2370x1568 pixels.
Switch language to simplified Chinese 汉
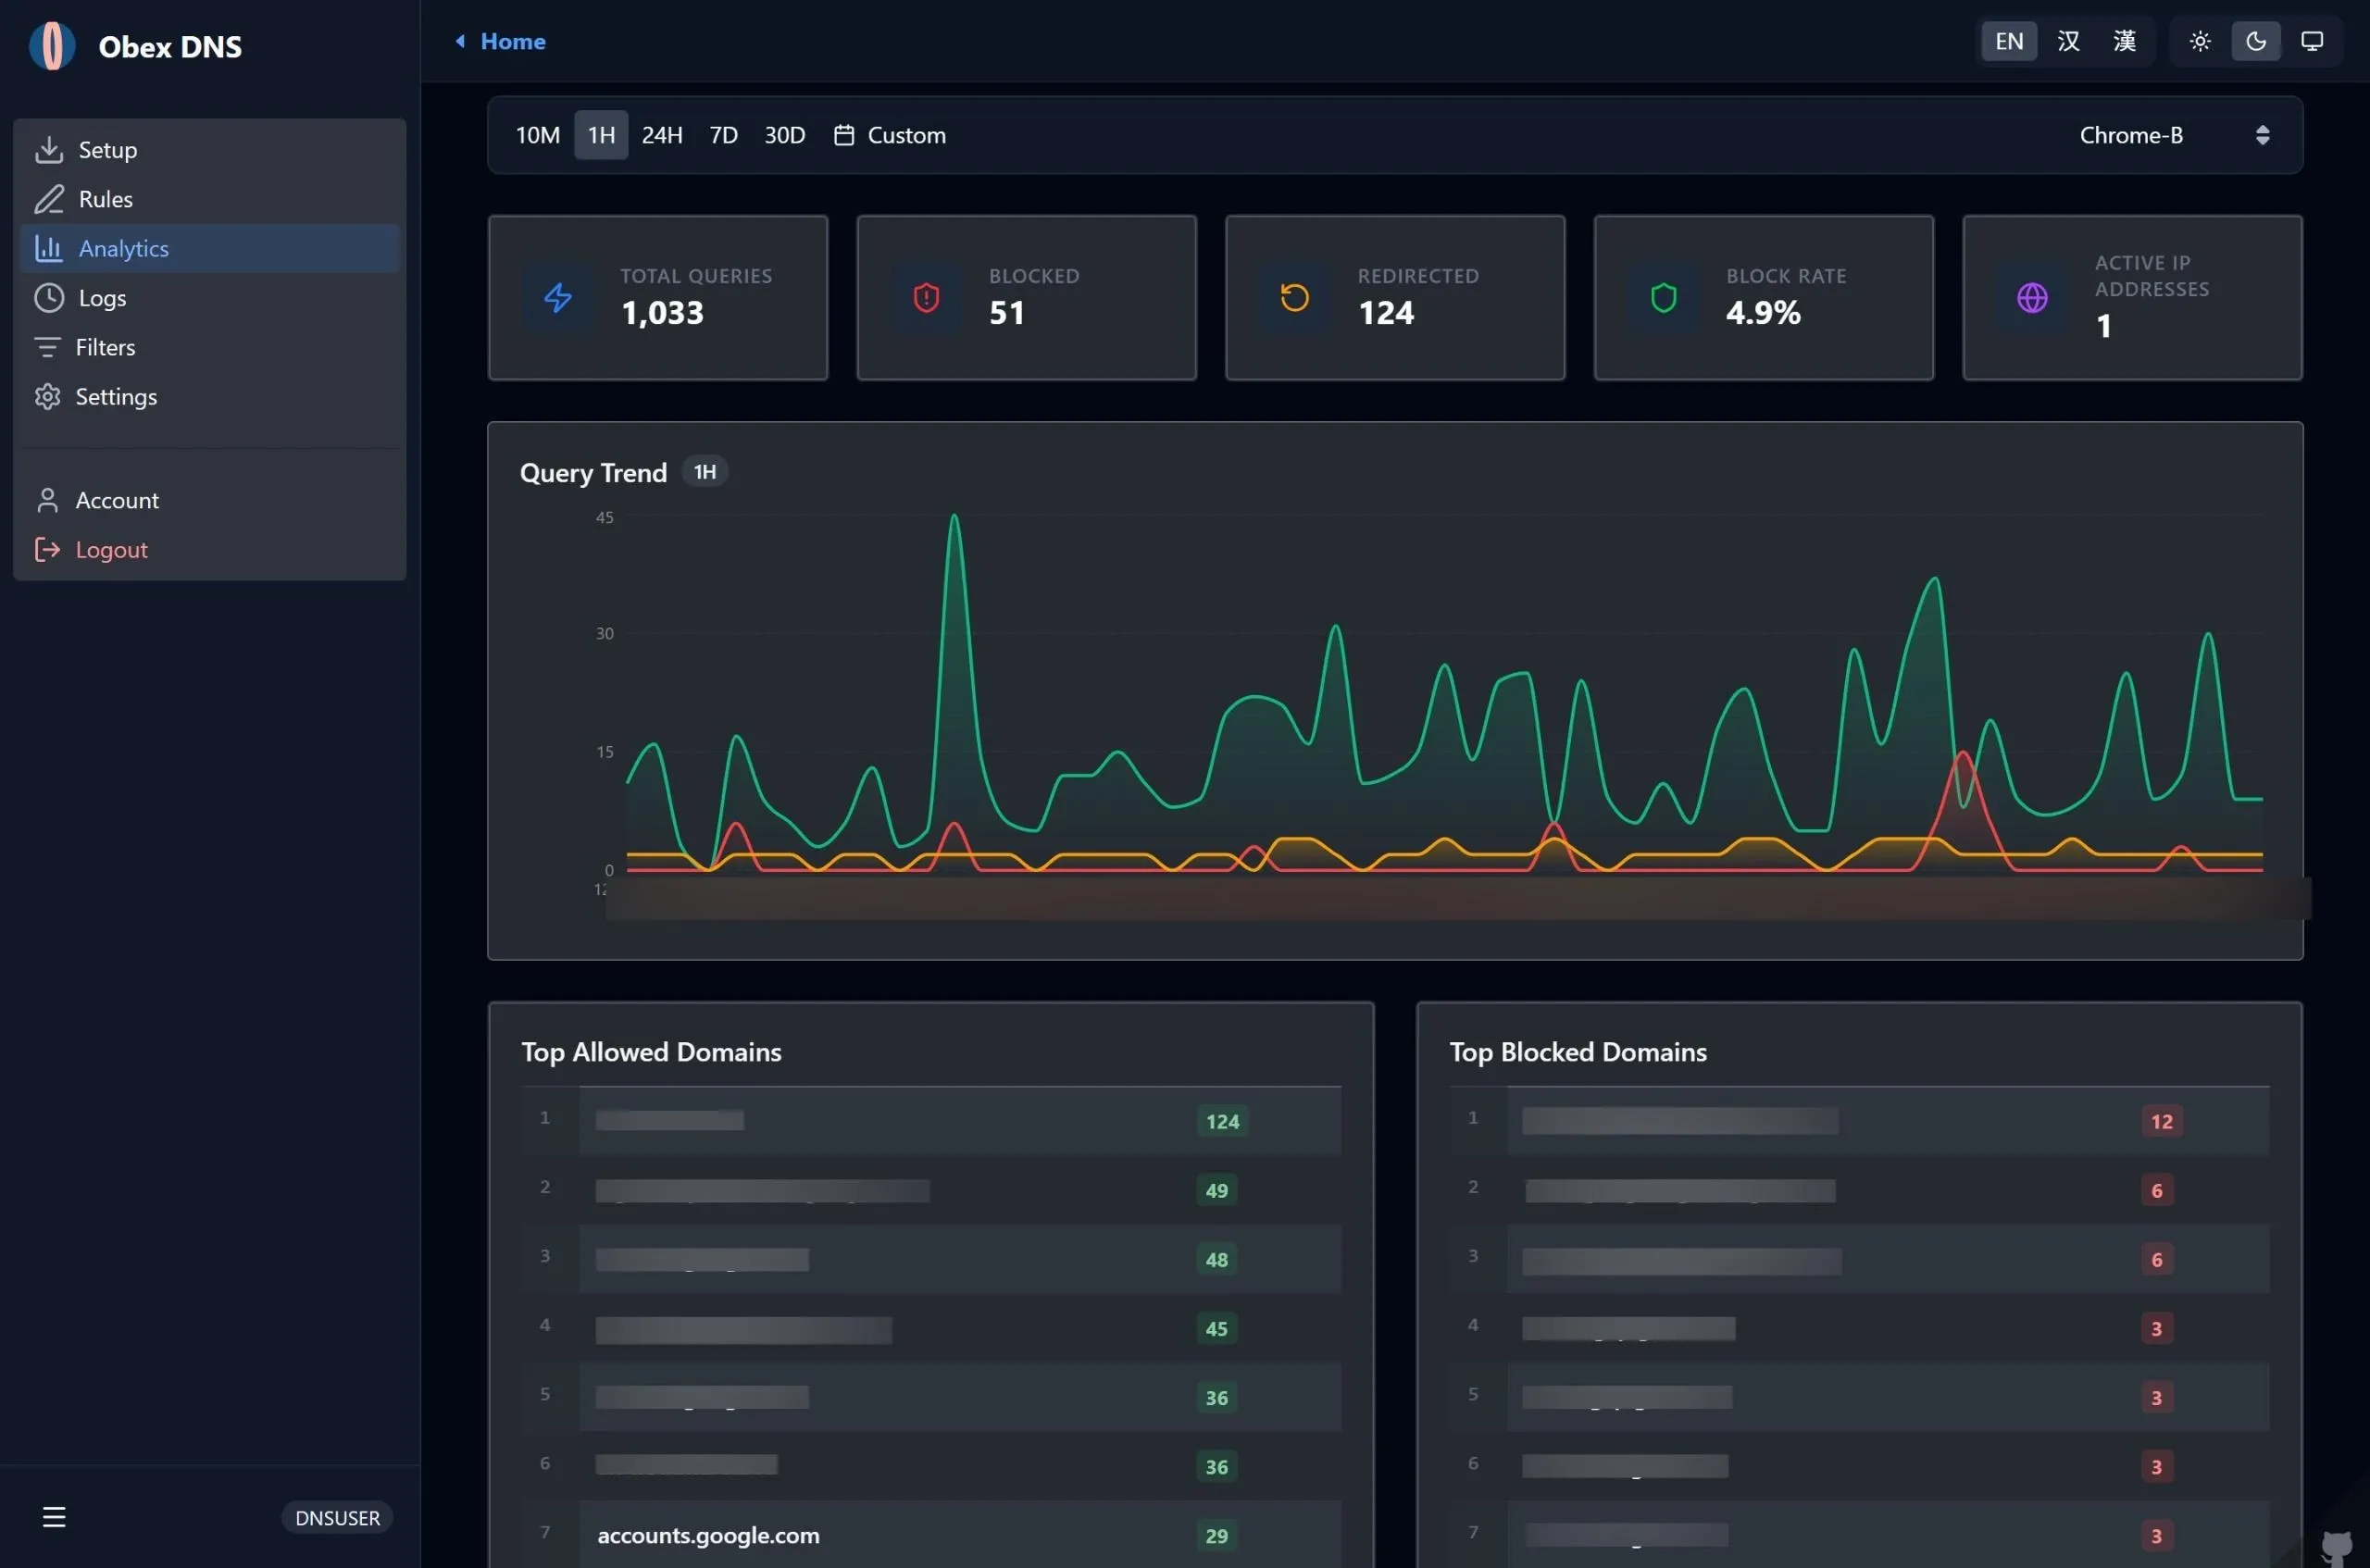(x=2068, y=41)
